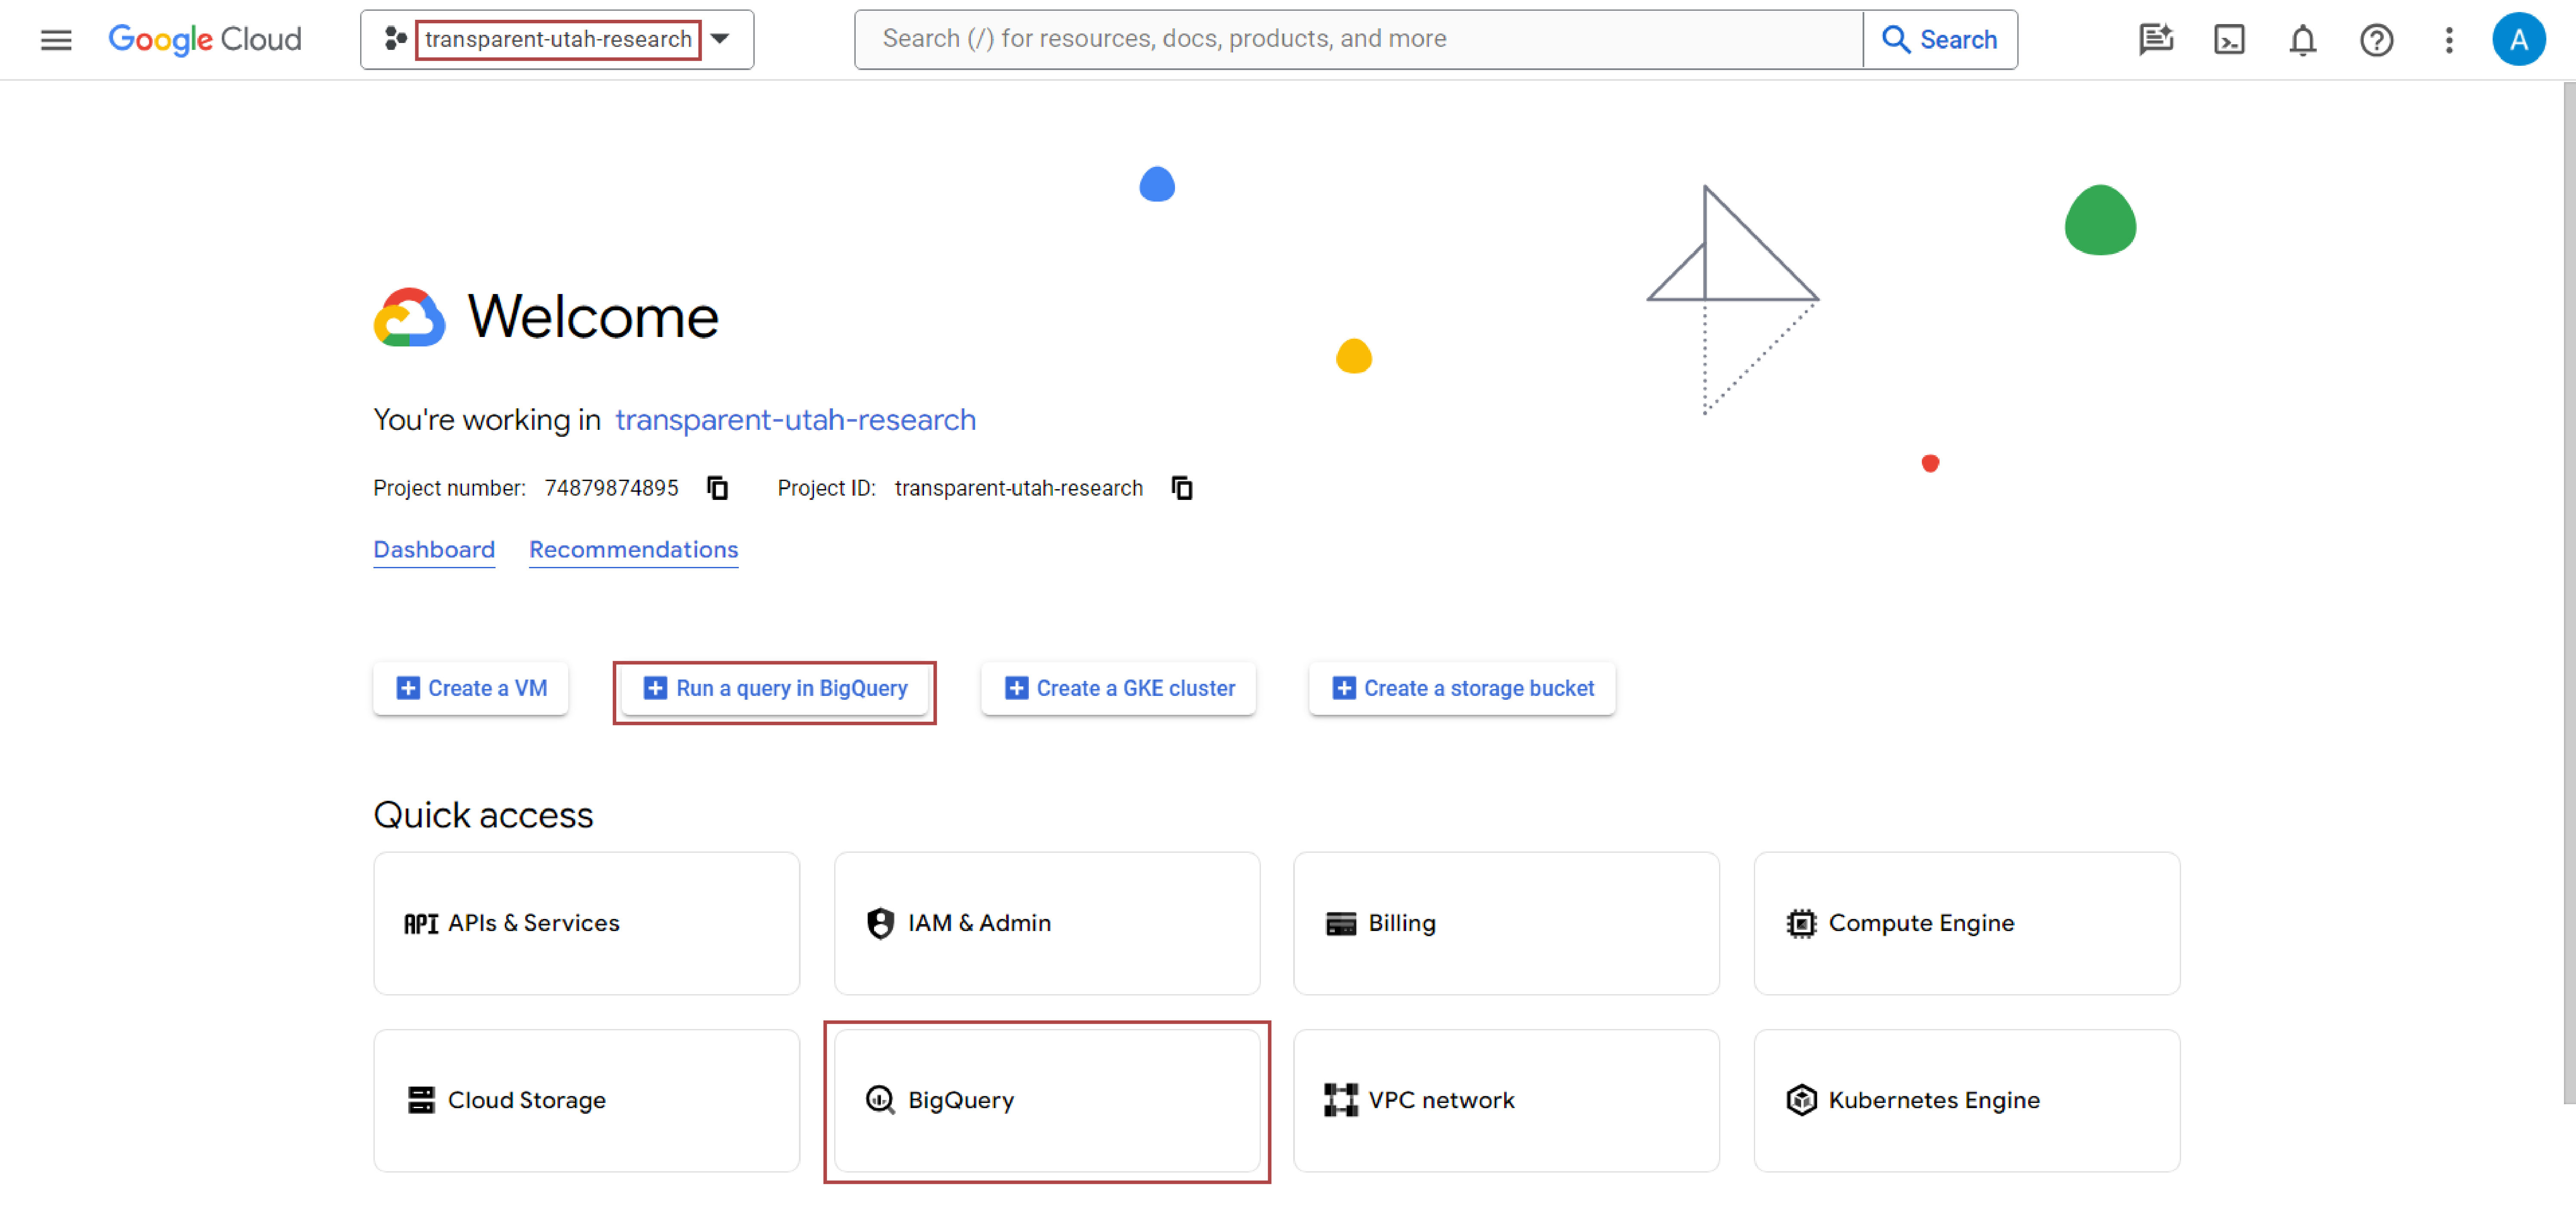2576x1225 pixels.
Task: Open the notifications bell
Action: pyautogui.click(x=2302, y=39)
